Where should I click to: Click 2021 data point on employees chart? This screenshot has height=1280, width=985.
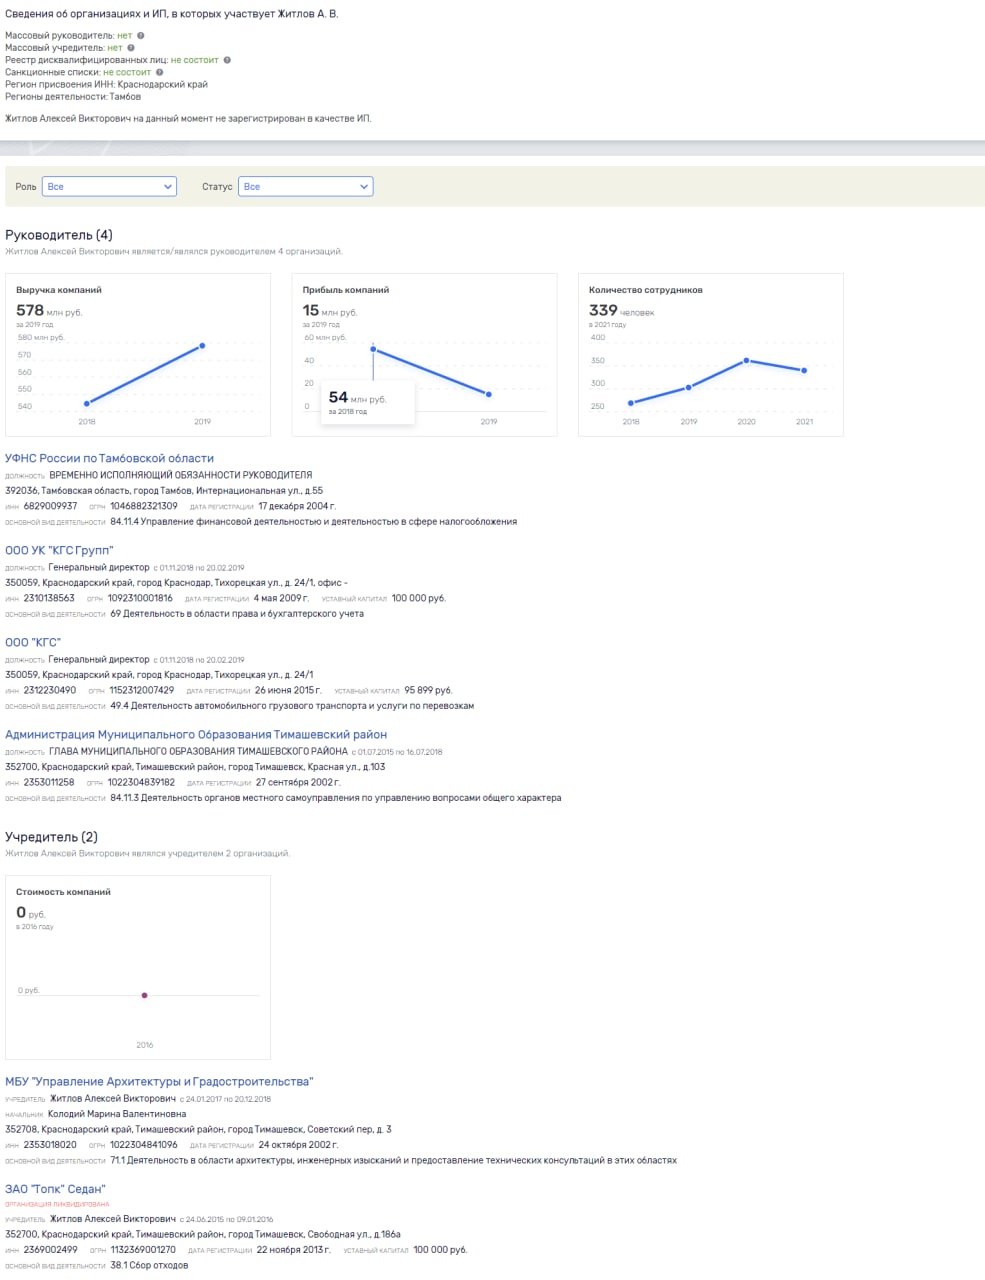pos(804,370)
